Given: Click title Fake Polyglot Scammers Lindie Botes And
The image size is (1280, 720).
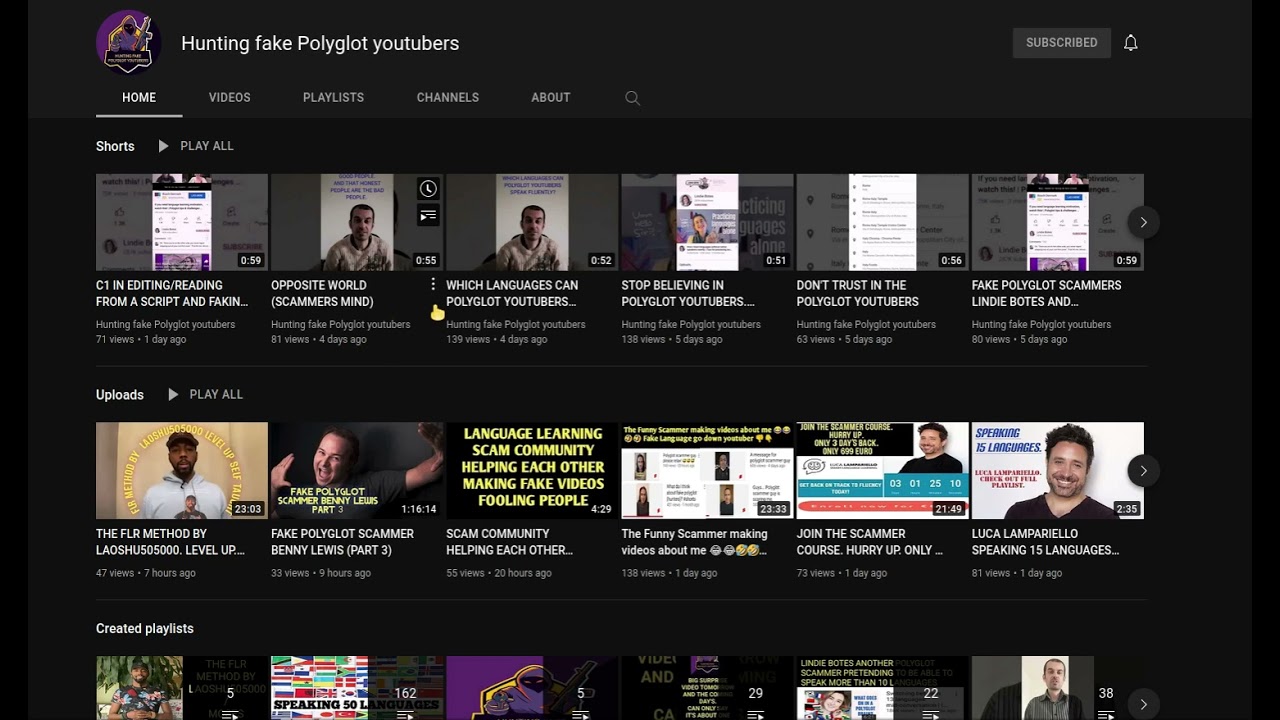Looking at the screenshot, I should (1047, 293).
